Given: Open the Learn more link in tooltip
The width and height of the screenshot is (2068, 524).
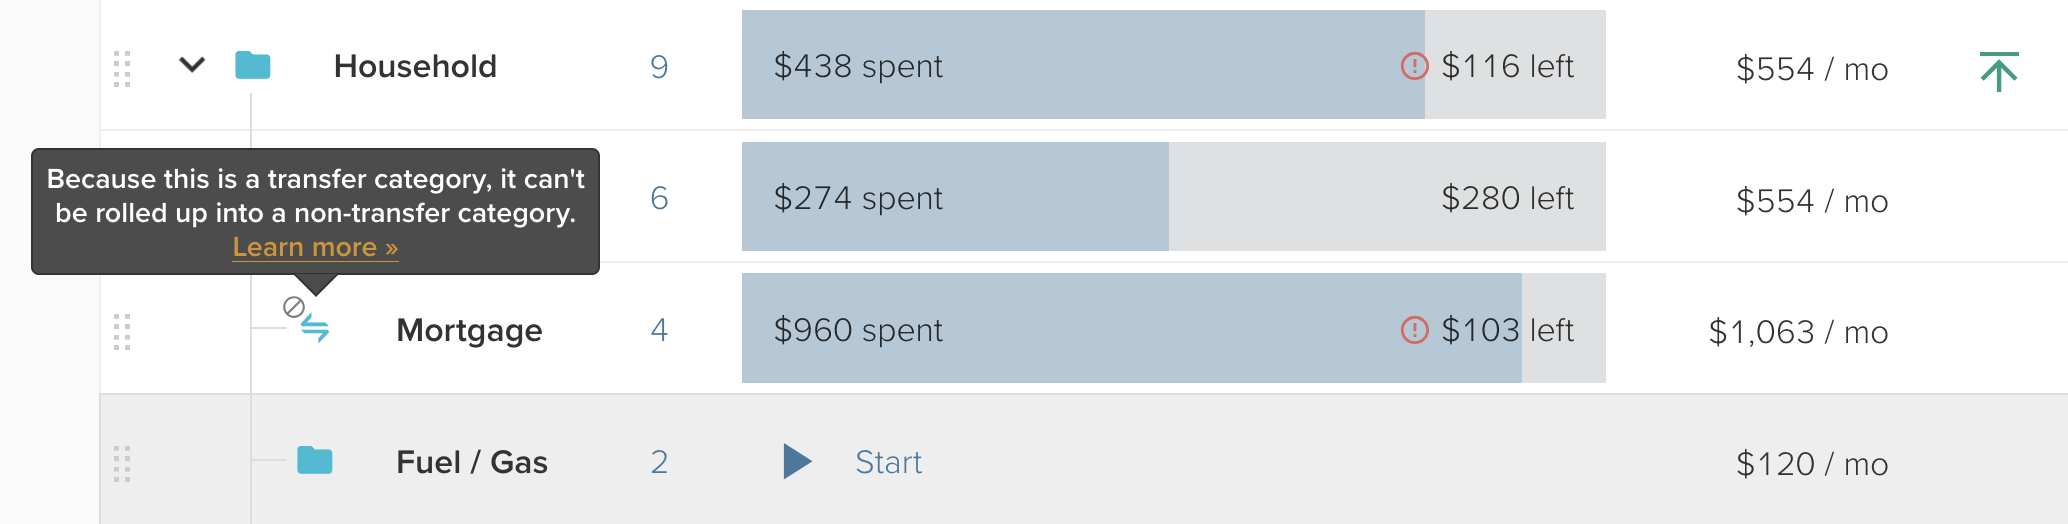Looking at the screenshot, I should click(315, 247).
